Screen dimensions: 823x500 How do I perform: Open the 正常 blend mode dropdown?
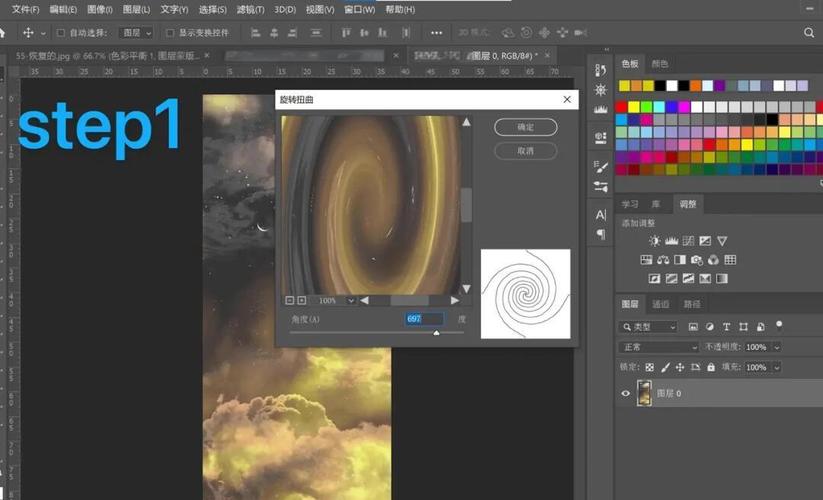[x=659, y=347]
